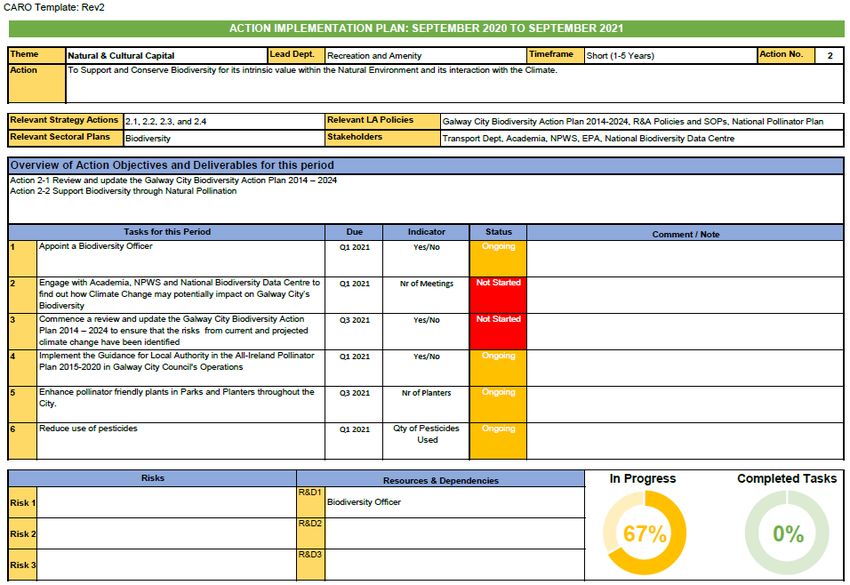Select the 'Natural & Cultural Capital' theme cell
Image resolution: width=850 pixels, height=585 pixels.
[x=166, y=55]
